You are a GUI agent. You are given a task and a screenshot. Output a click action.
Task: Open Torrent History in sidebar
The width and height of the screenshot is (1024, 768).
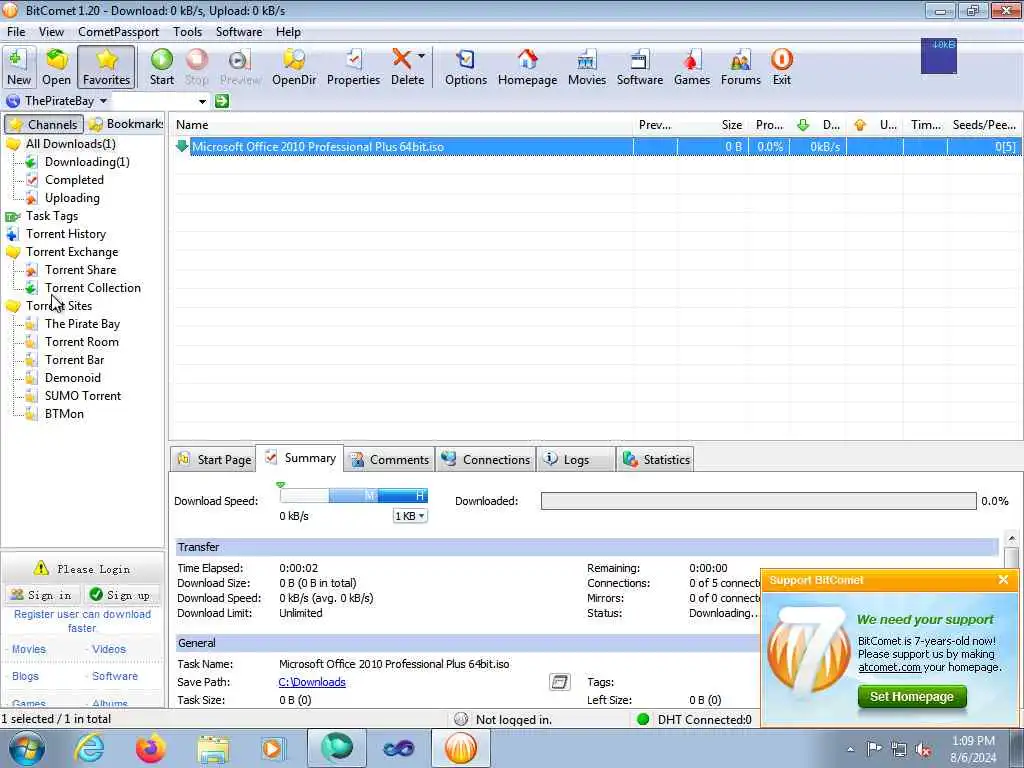coord(65,234)
